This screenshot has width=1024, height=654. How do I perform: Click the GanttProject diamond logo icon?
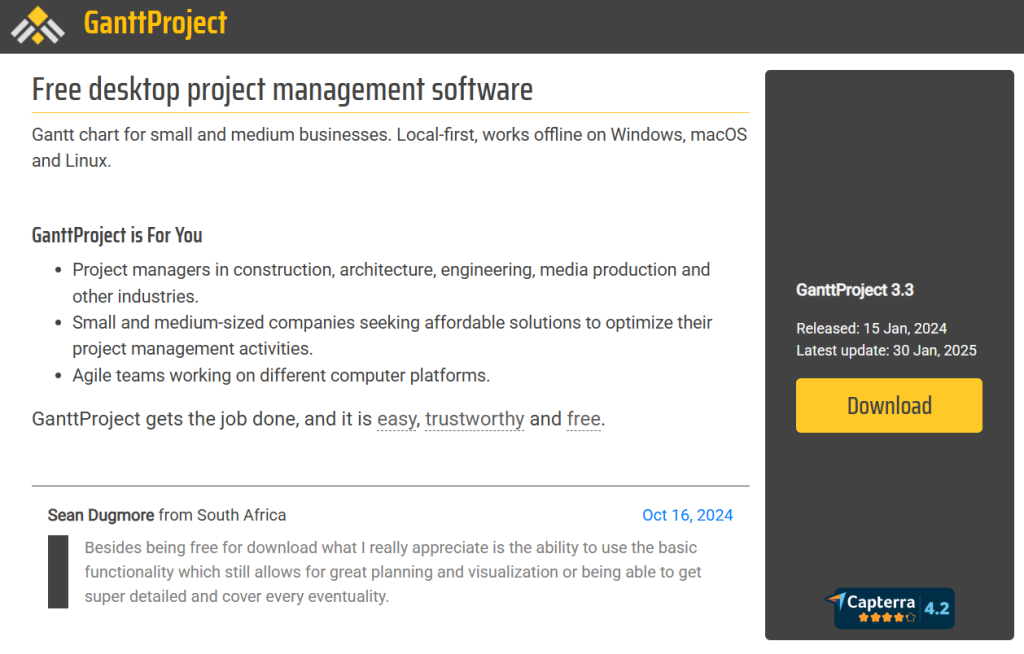pyautogui.click(x=39, y=26)
